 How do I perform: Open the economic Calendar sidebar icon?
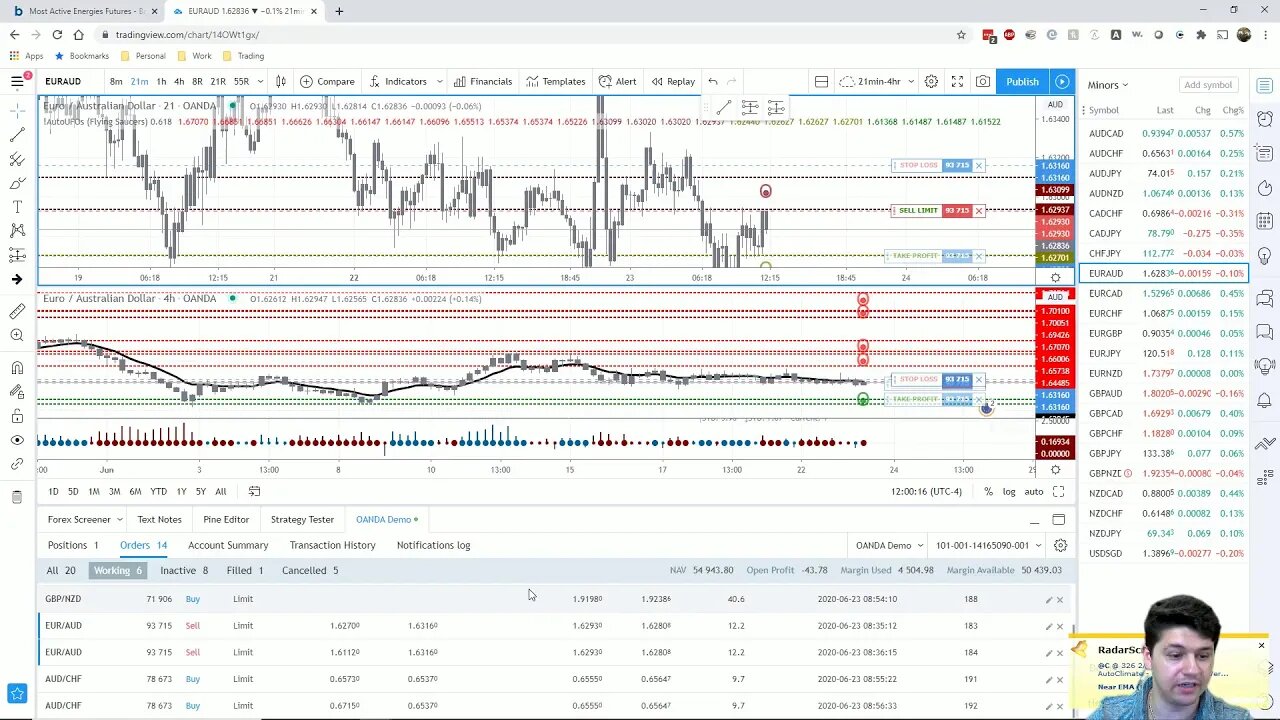point(1265,220)
